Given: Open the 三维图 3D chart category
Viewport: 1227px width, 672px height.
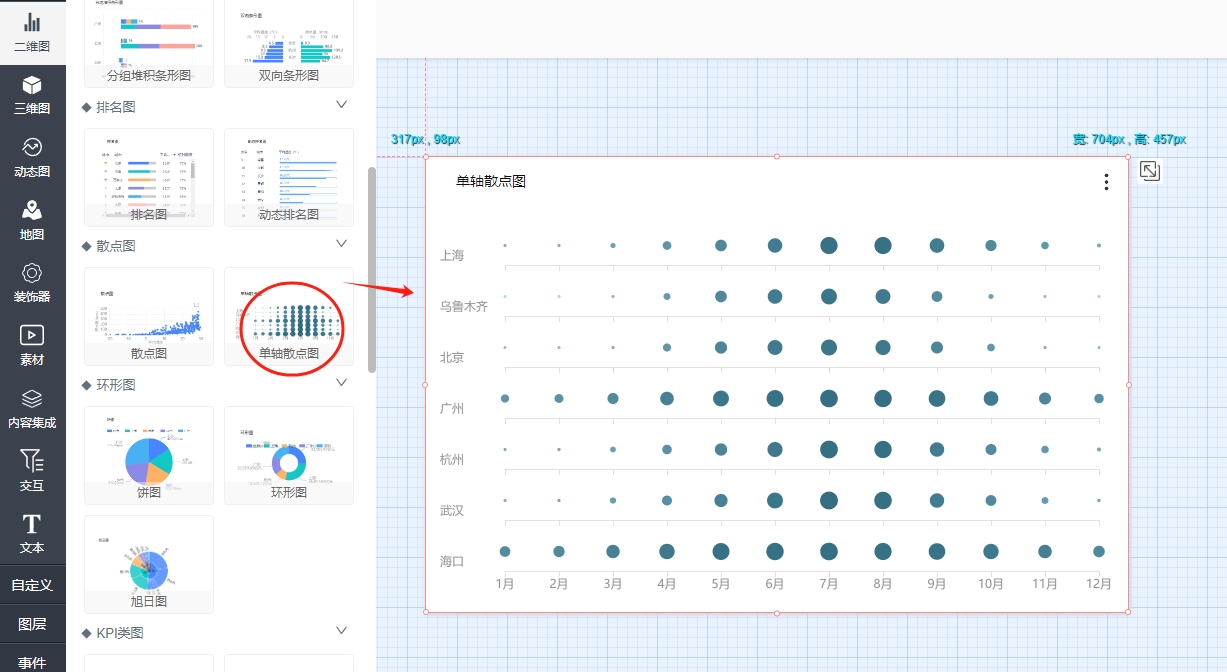Looking at the screenshot, I should 32,96.
